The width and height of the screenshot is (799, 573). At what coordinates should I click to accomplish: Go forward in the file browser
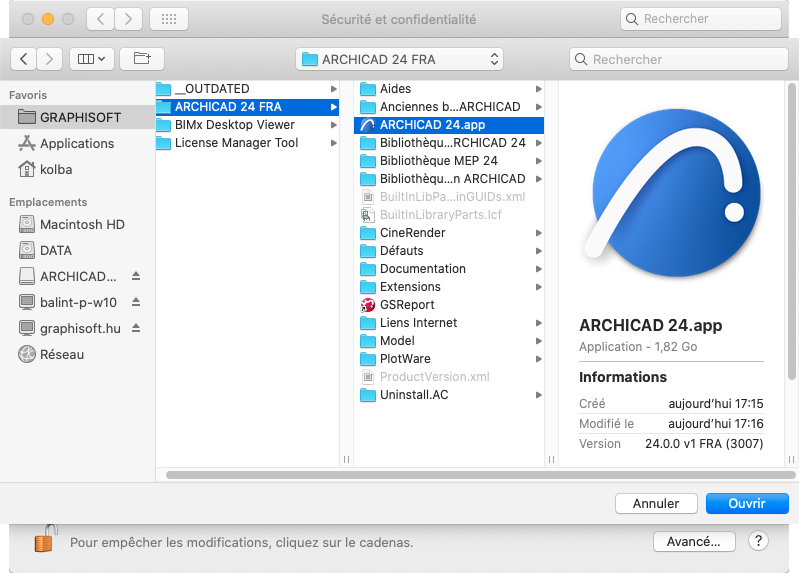[49, 59]
